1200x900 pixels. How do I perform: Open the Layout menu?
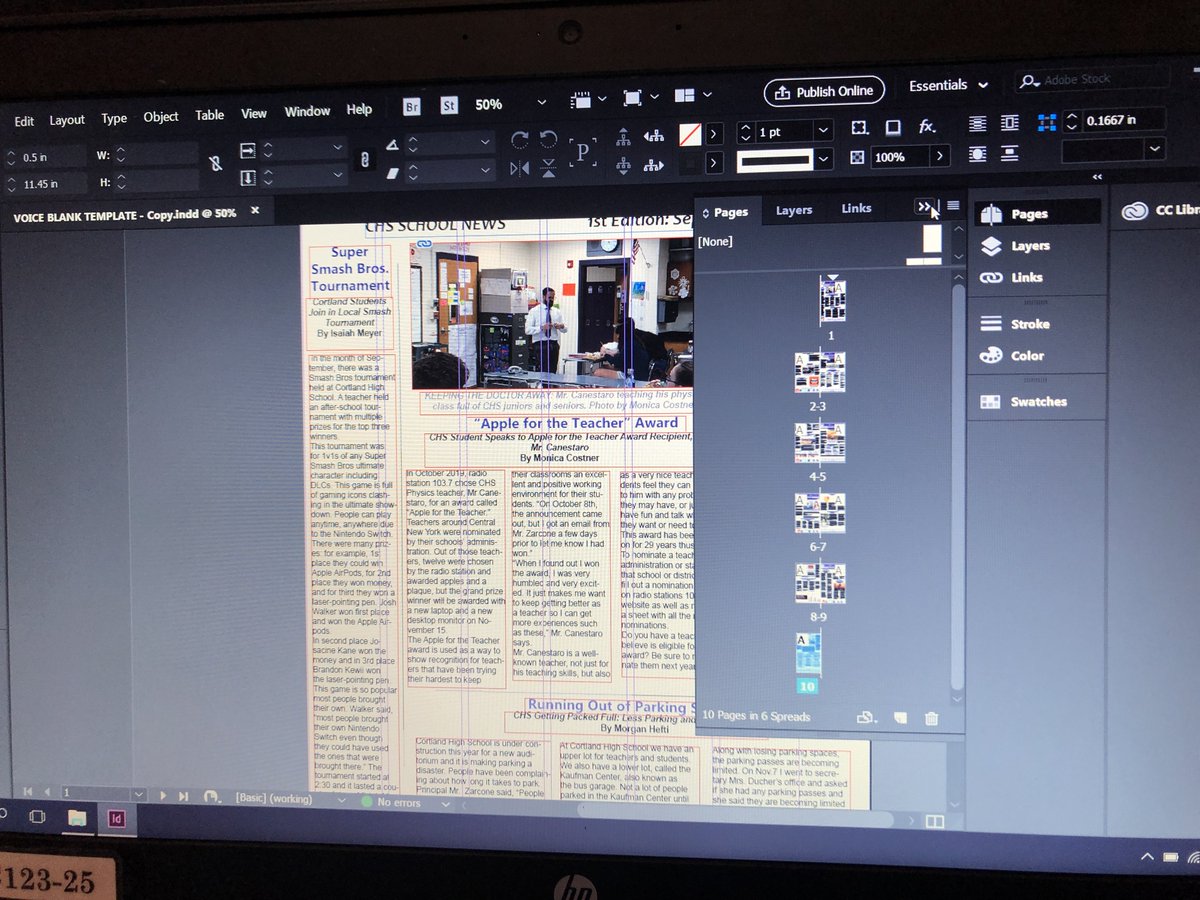click(67, 120)
